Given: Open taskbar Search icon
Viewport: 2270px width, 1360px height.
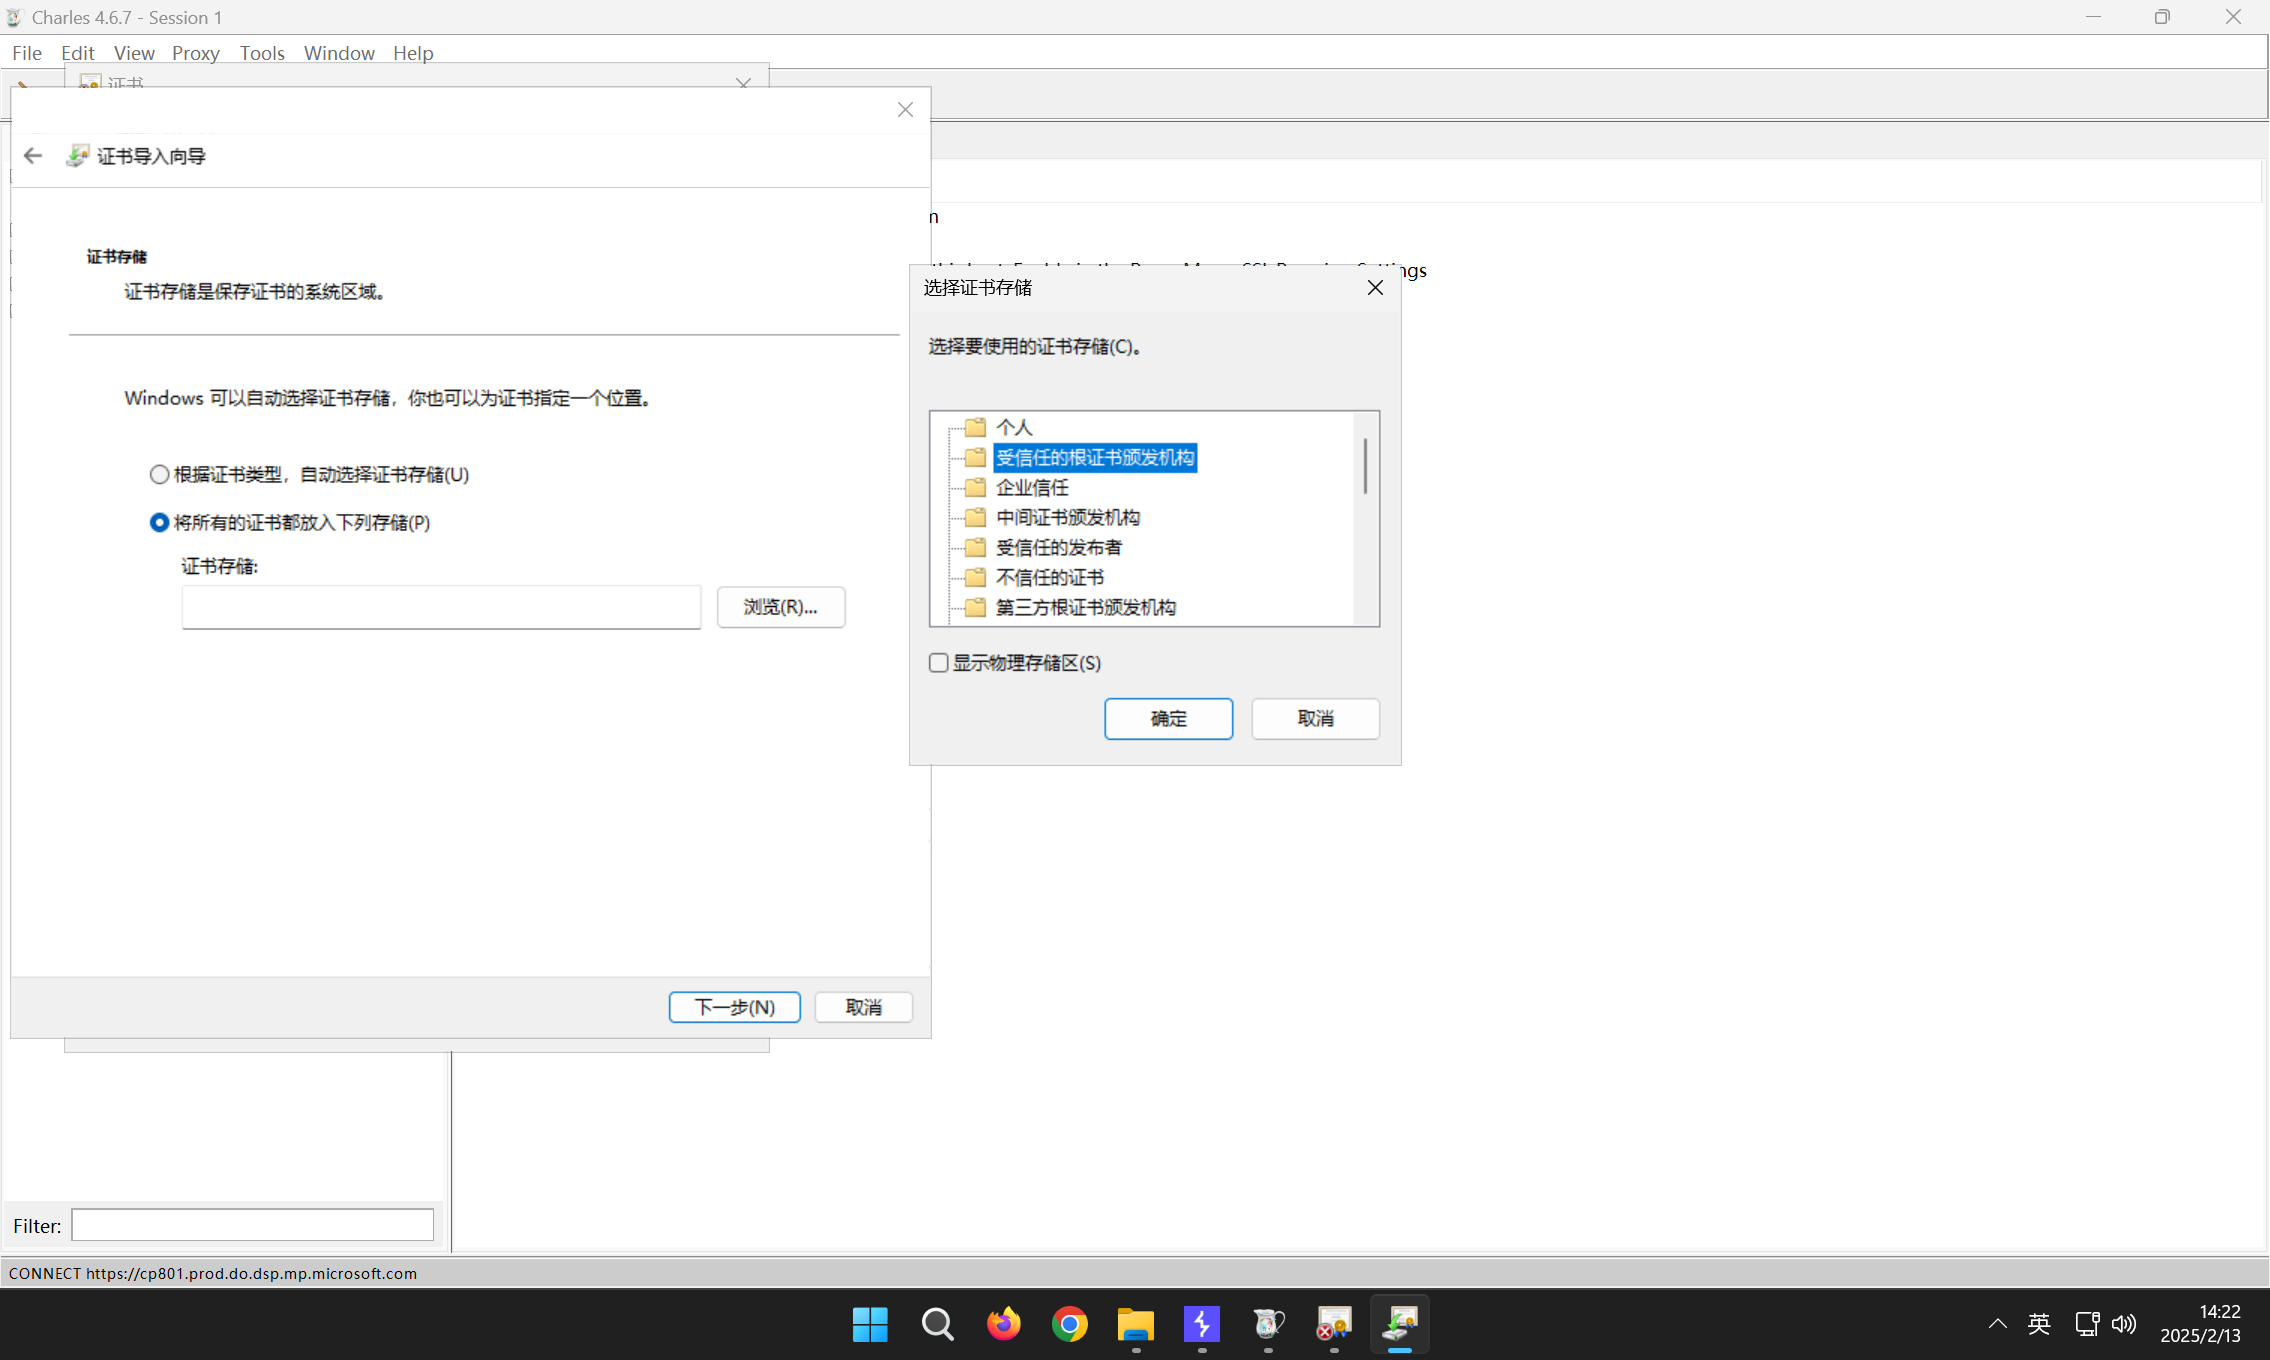Looking at the screenshot, I should (x=937, y=1324).
